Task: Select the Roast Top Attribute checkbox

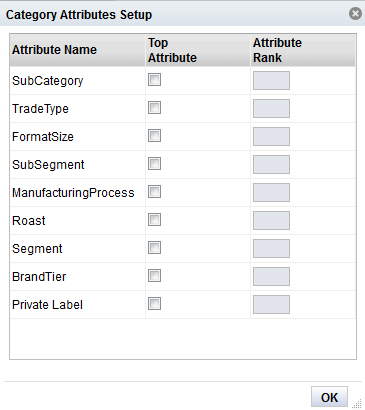Action: (x=154, y=220)
